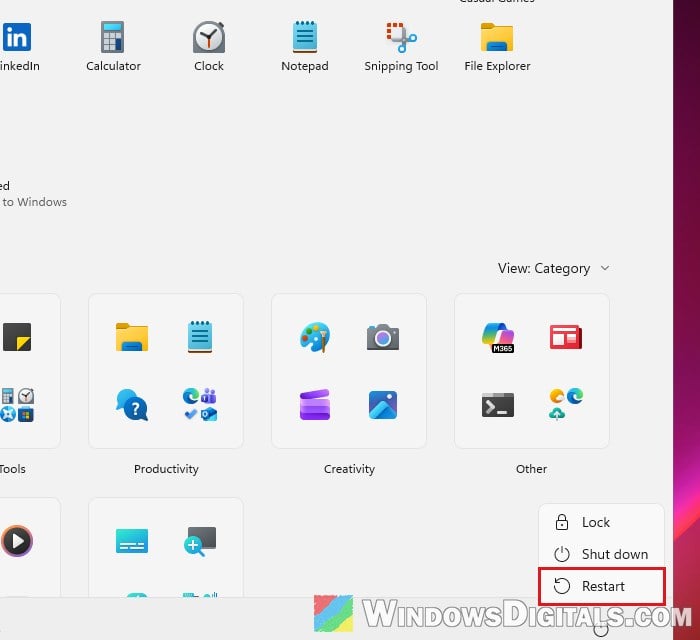Open Sticky Notes in the Tools category

(17, 337)
